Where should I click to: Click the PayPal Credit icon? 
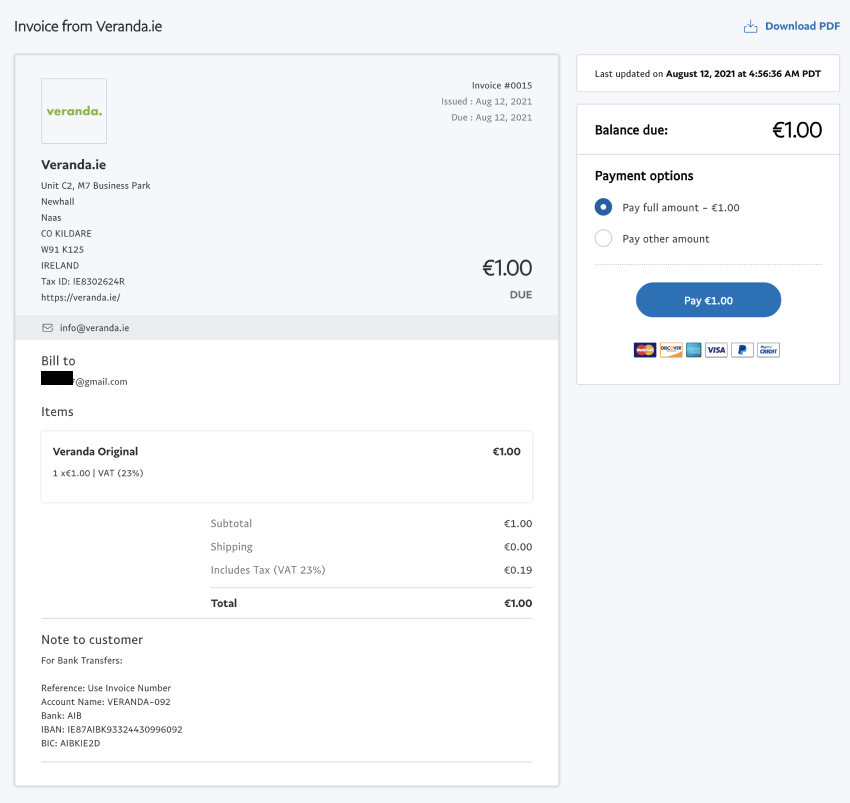(768, 350)
